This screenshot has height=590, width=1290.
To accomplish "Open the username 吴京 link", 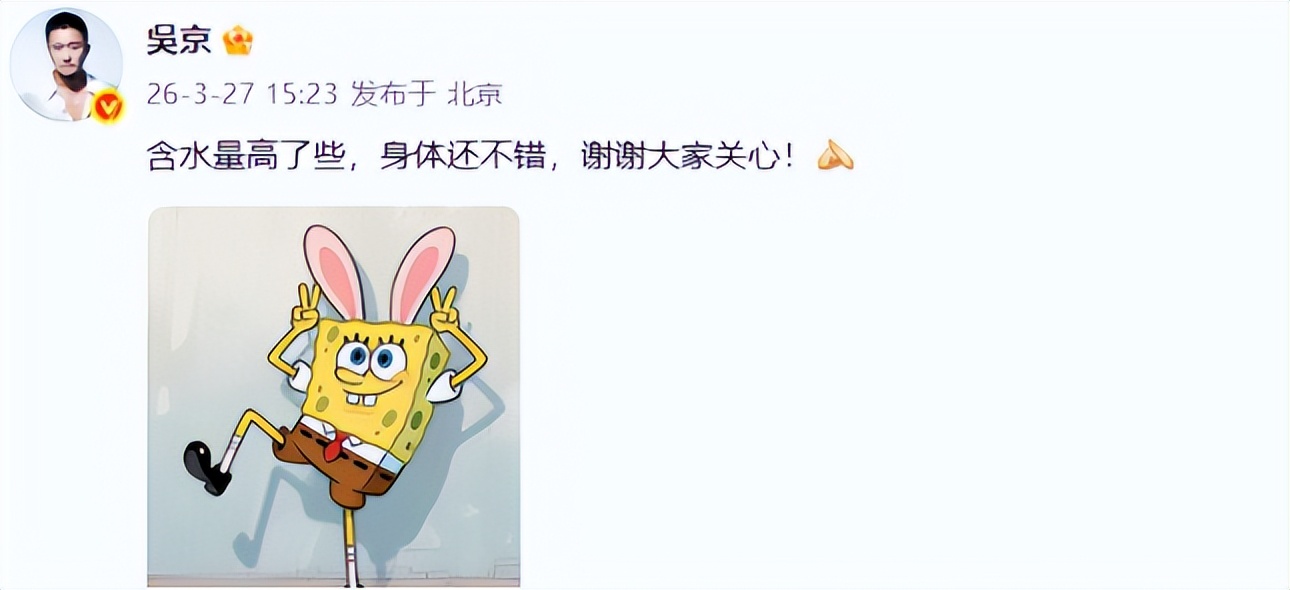I will click(179, 41).
